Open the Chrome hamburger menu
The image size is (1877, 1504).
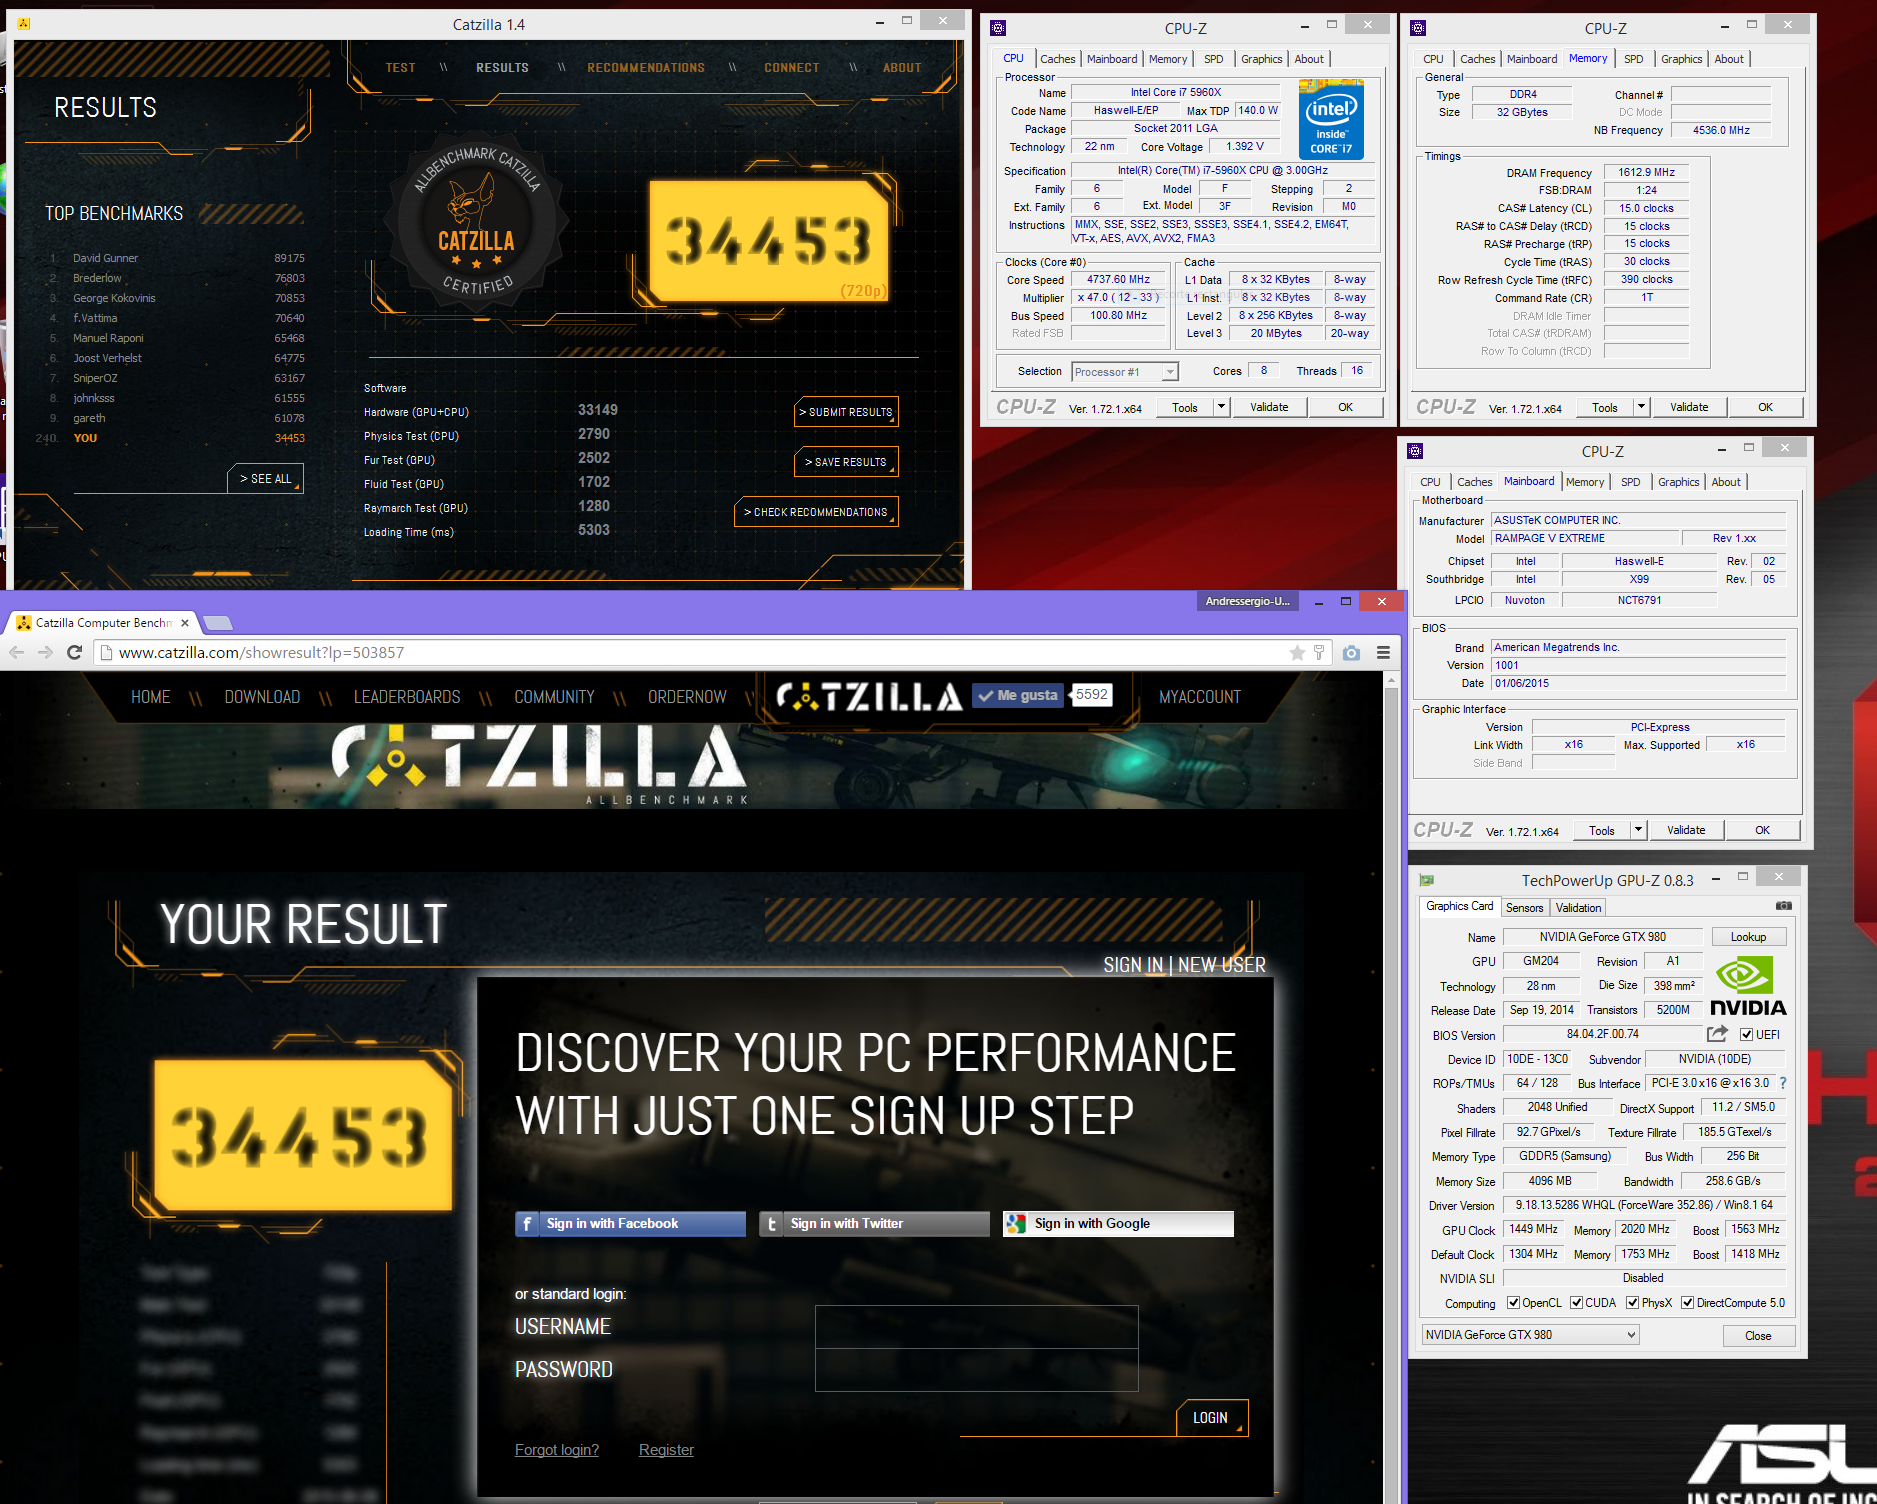tap(1383, 652)
